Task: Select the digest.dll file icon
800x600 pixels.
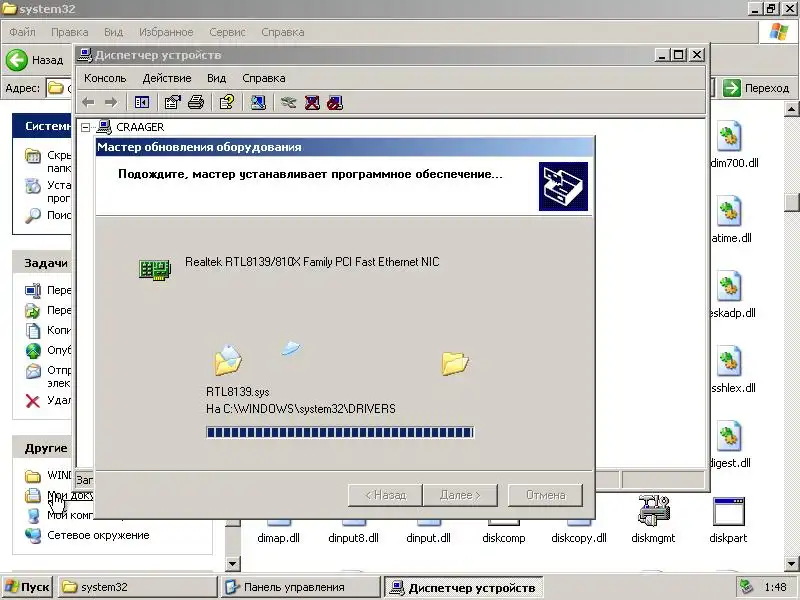Action: [x=729, y=436]
